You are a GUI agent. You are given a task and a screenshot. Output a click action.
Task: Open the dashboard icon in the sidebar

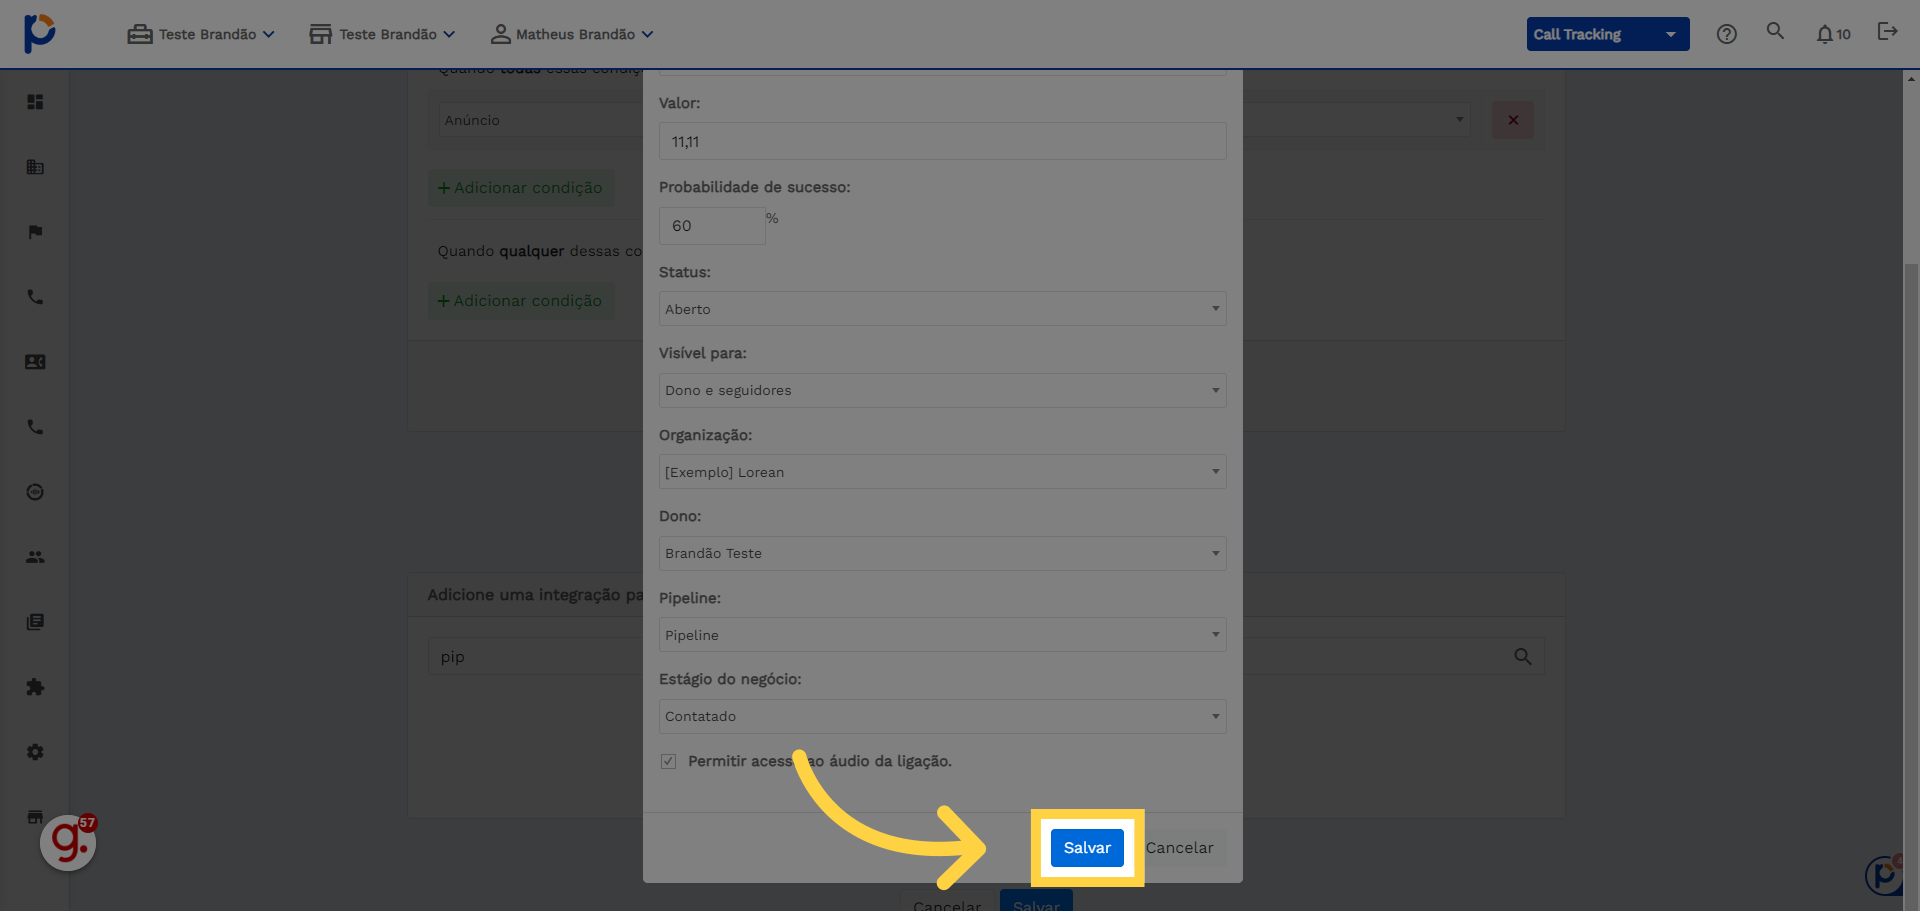pos(35,102)
